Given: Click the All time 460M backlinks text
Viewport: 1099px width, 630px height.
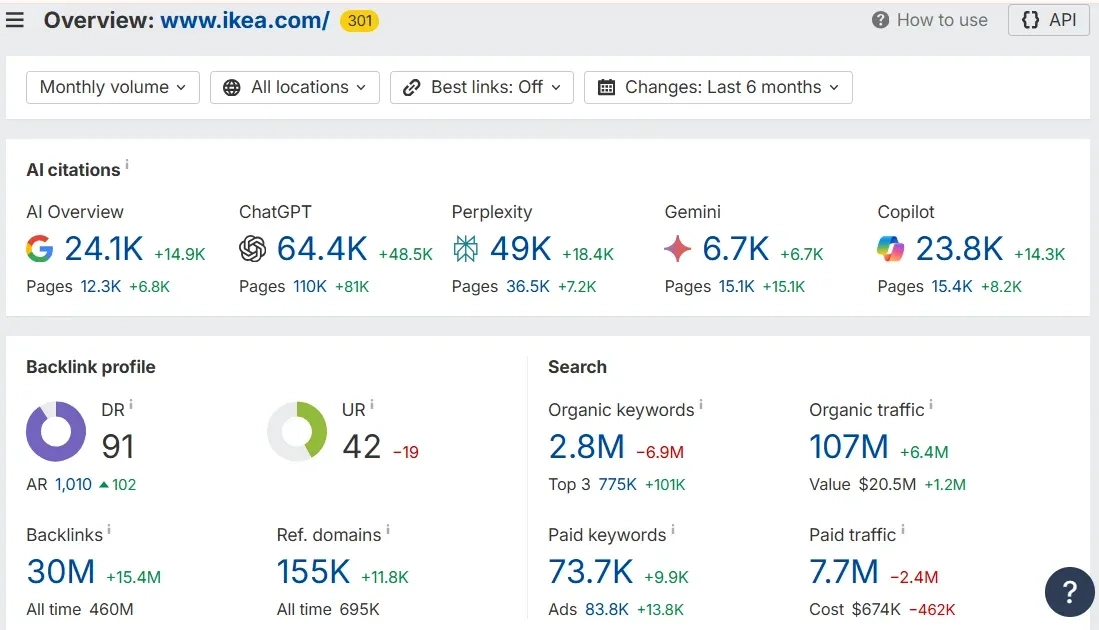Looking at the screenshot, I should coord(80,609).
